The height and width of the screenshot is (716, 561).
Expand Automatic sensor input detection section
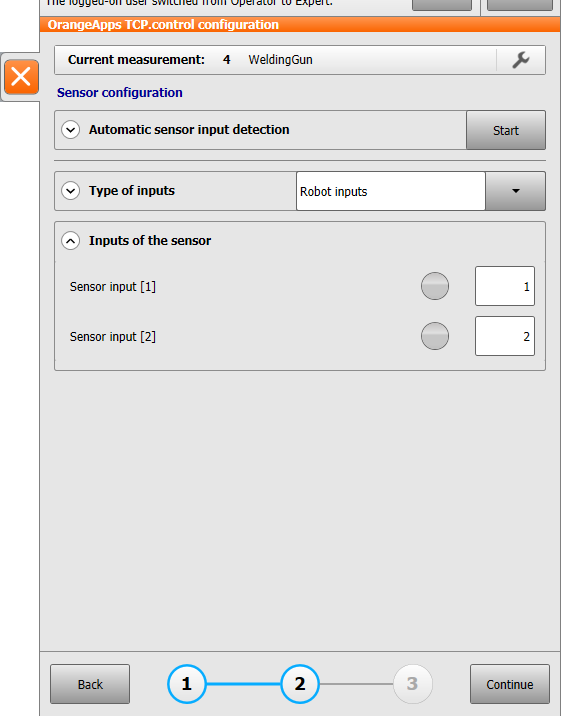[71, 130]
